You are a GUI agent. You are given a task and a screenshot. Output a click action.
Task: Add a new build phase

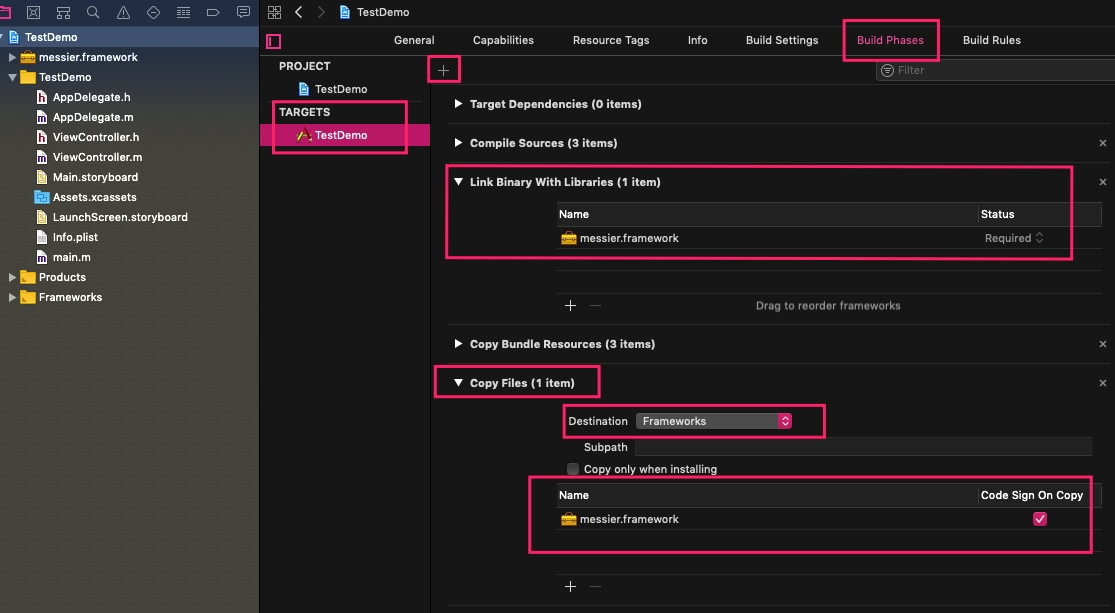coord(444,70)
